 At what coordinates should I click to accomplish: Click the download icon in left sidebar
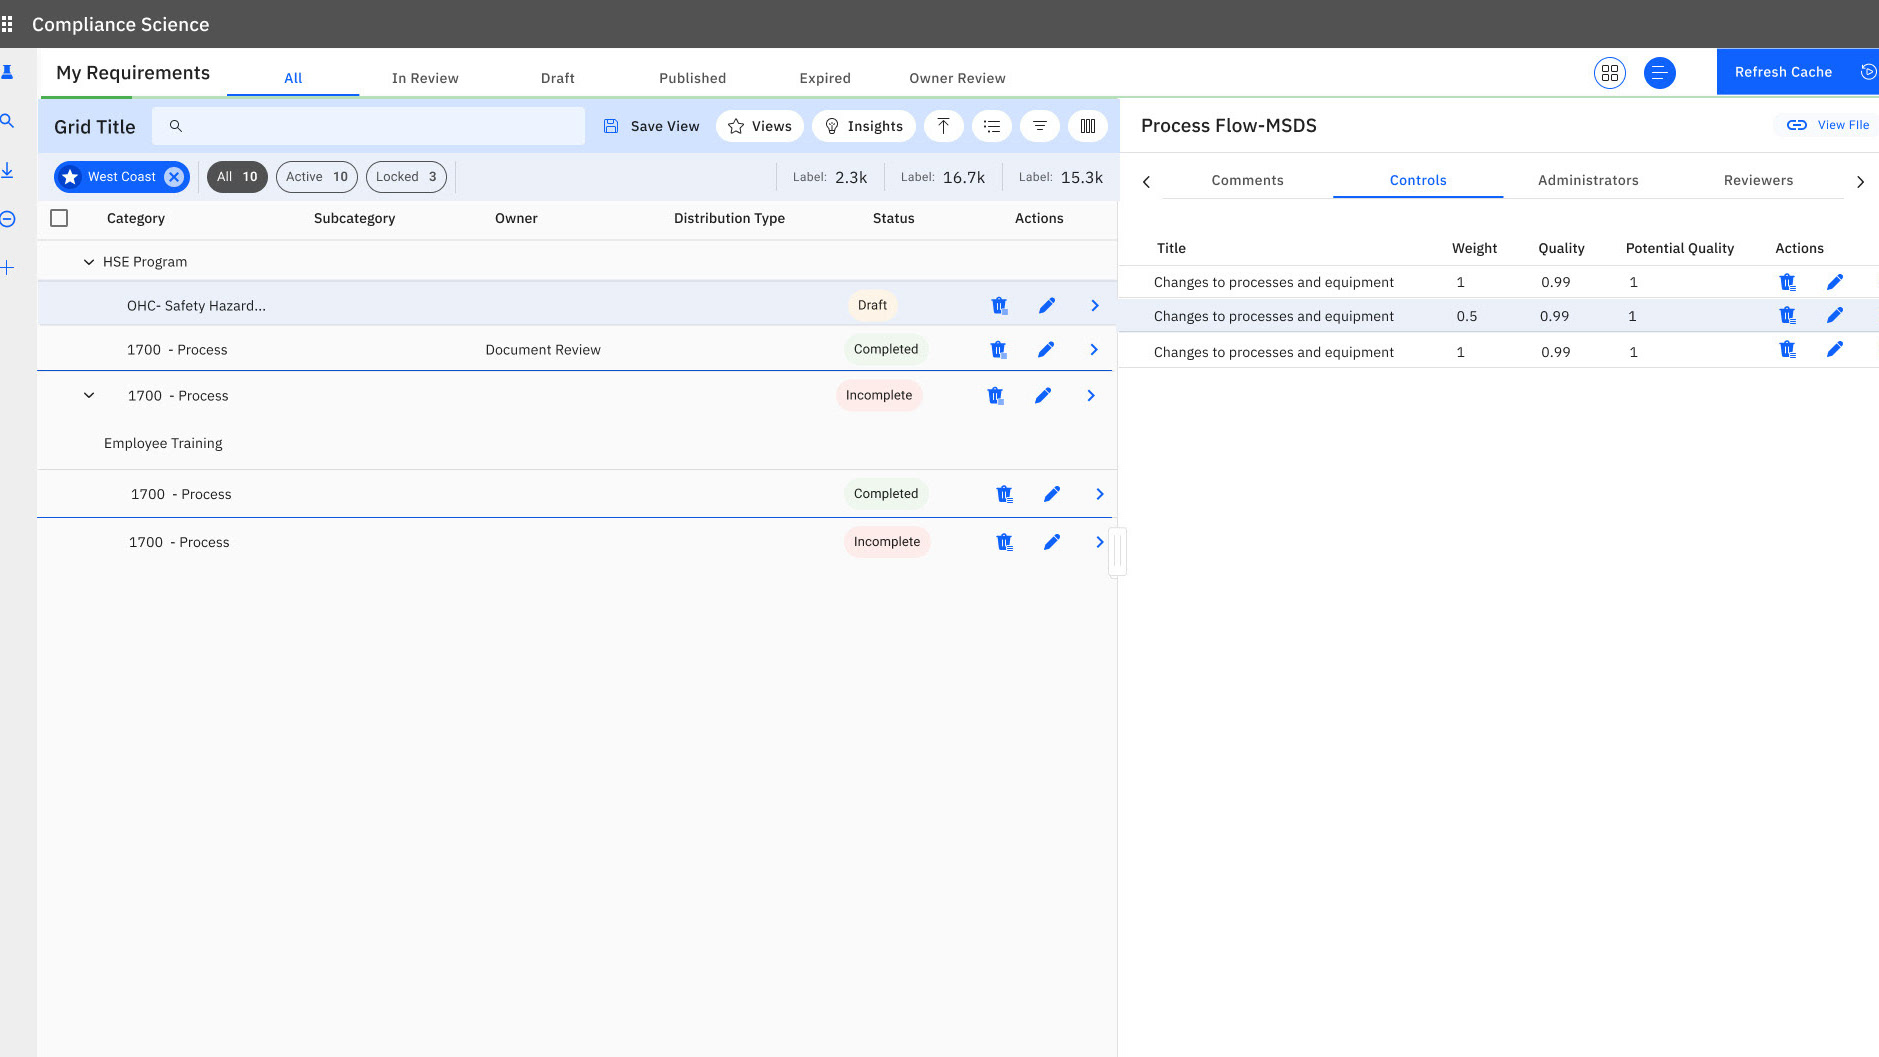(7, 170)
